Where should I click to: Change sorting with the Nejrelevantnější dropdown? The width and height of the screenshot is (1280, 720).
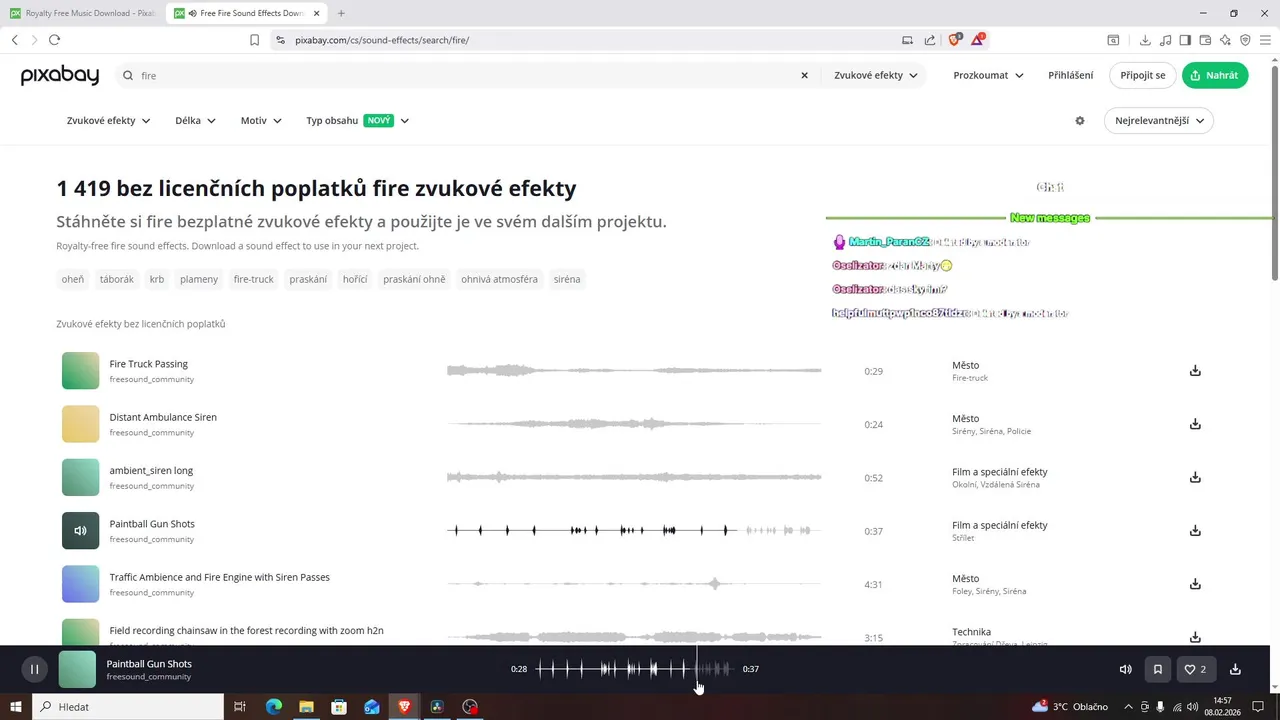(1158, 121)
